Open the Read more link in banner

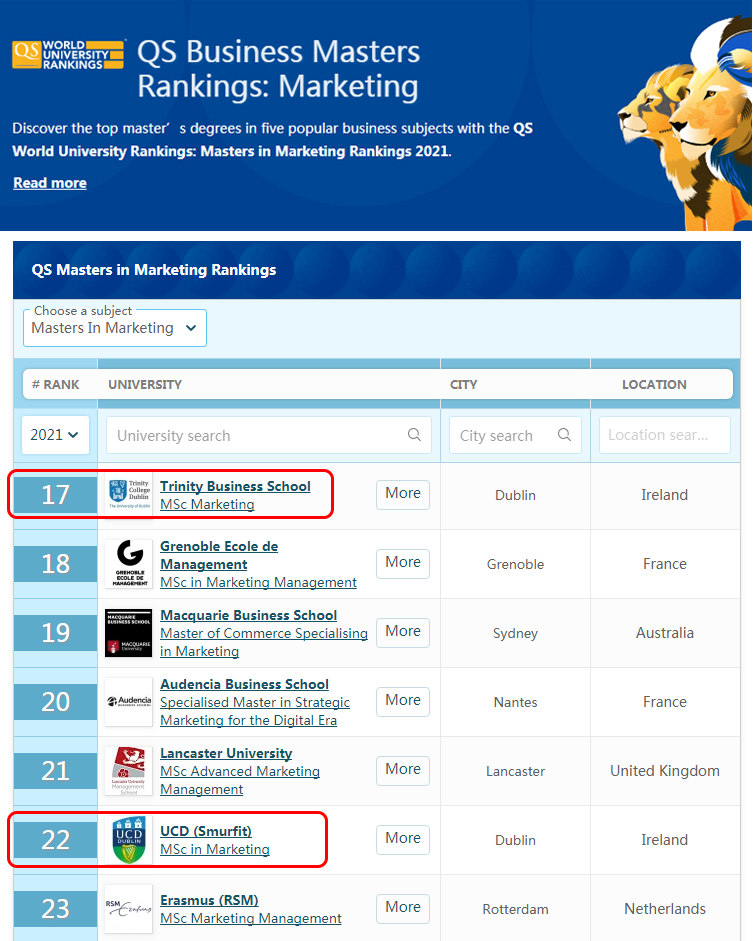[x=50, y=183]
